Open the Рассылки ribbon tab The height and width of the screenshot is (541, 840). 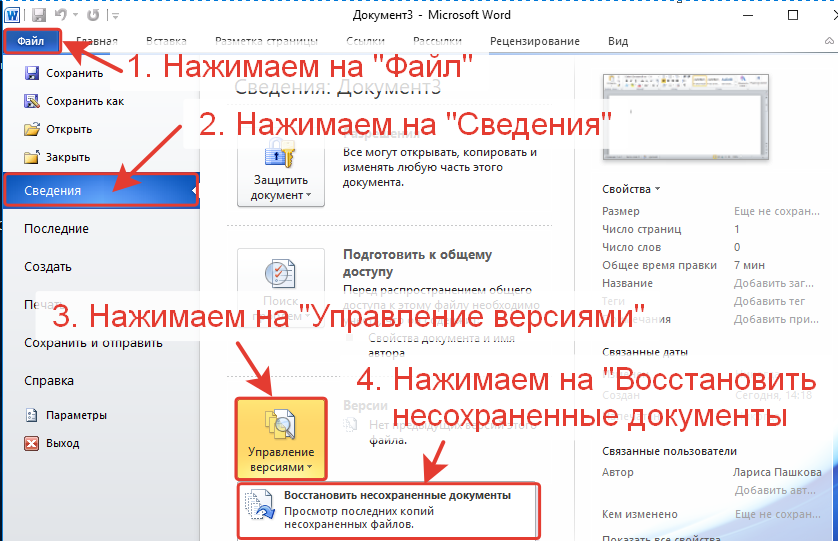coord(437,41)
